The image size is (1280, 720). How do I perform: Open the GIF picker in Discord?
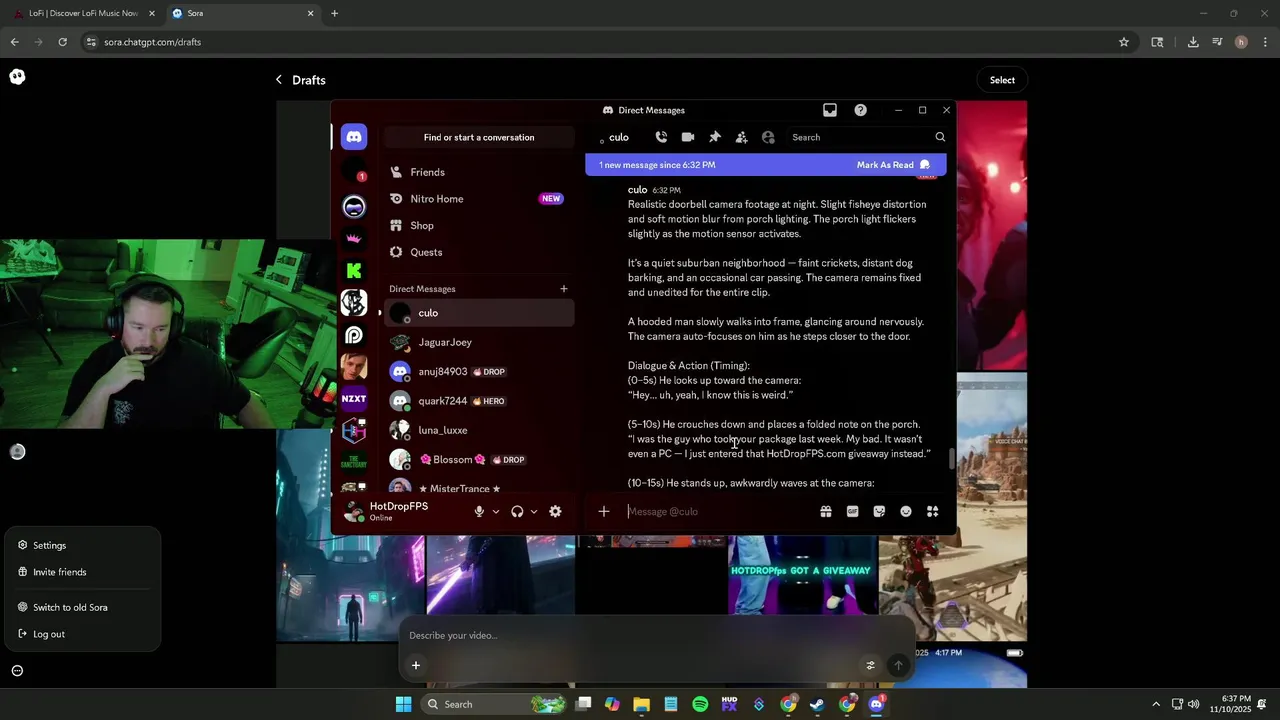[x=852, y=511]
